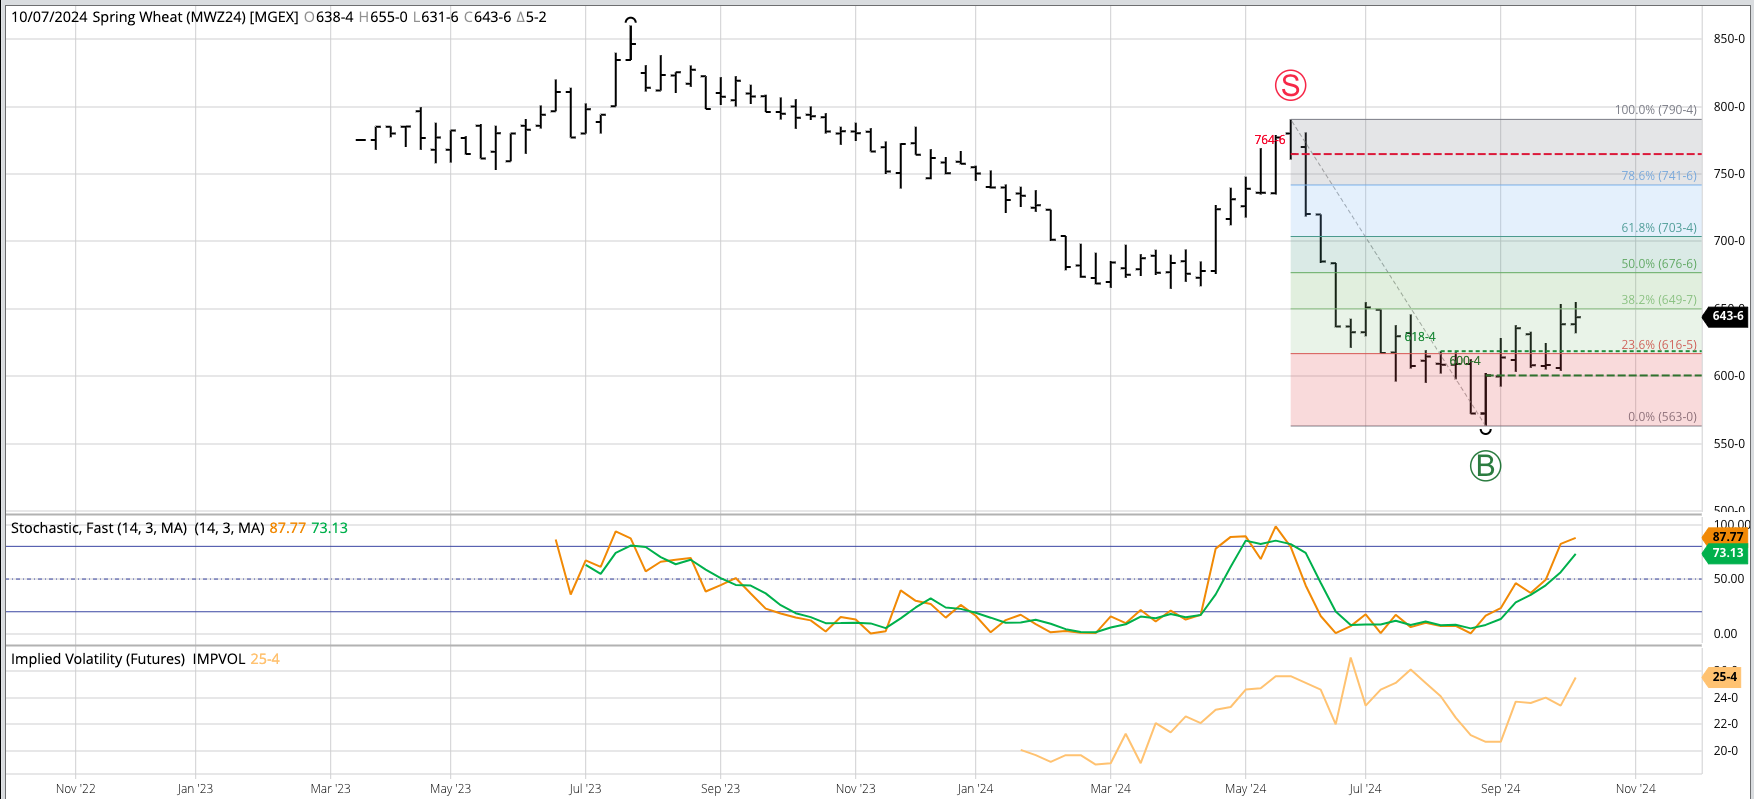
Task: Click the 0.0% (563-0) Fibonacci base label
Action: point(1662,417)
